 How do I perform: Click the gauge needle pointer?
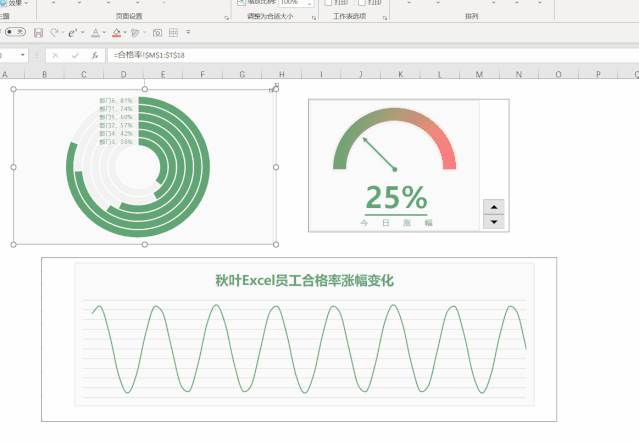(379, 154)
